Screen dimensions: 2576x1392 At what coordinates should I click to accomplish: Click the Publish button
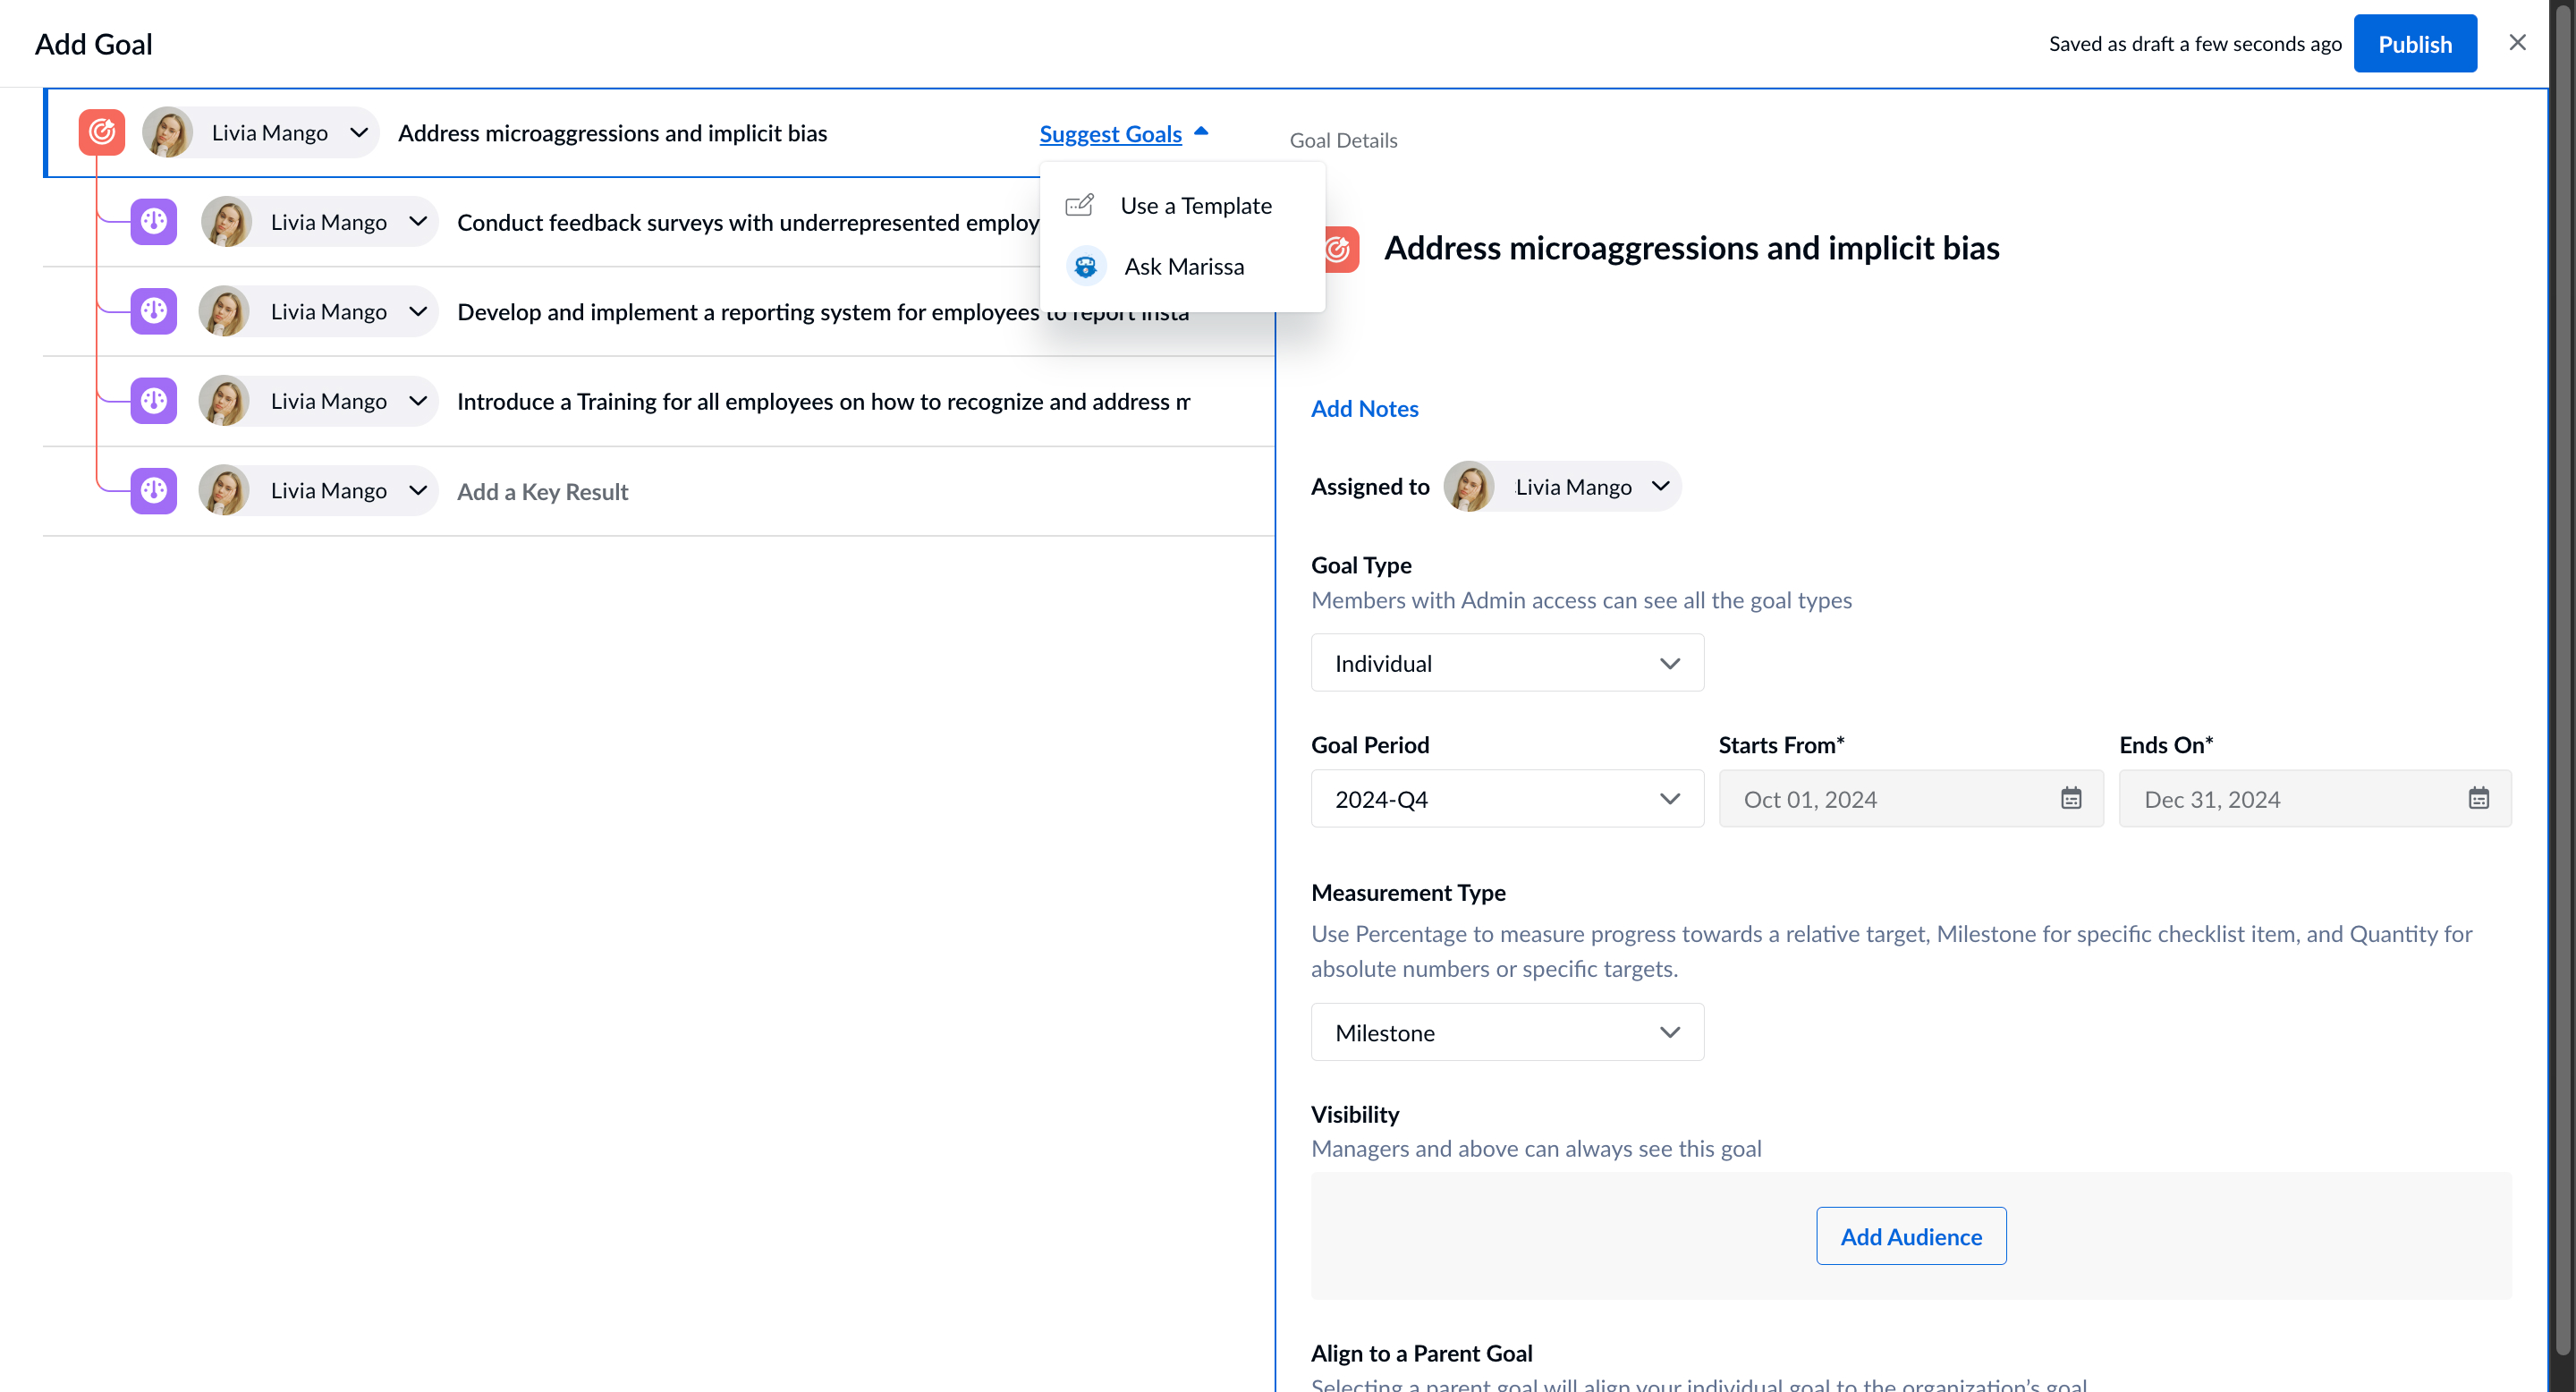[x=2414, y=43]
